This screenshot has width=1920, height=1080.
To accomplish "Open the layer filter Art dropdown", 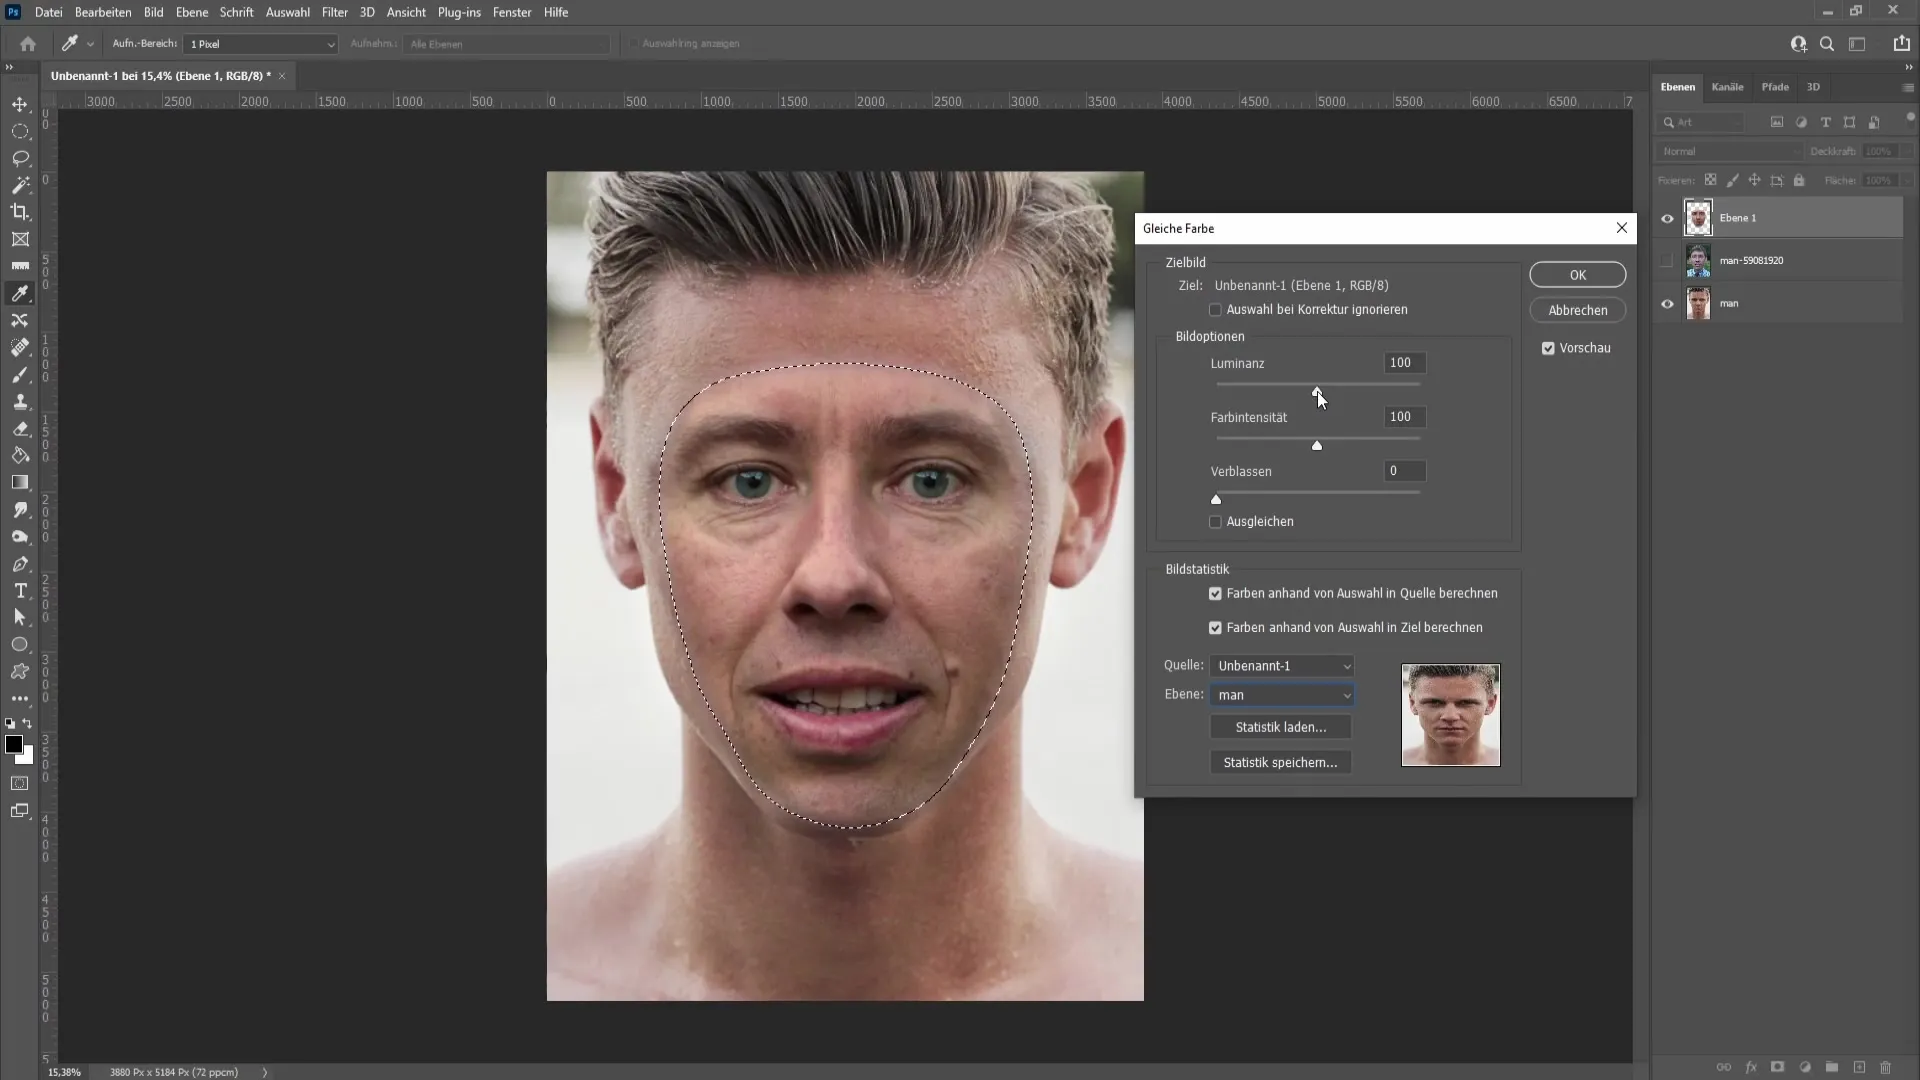I will coord(1700,122).
